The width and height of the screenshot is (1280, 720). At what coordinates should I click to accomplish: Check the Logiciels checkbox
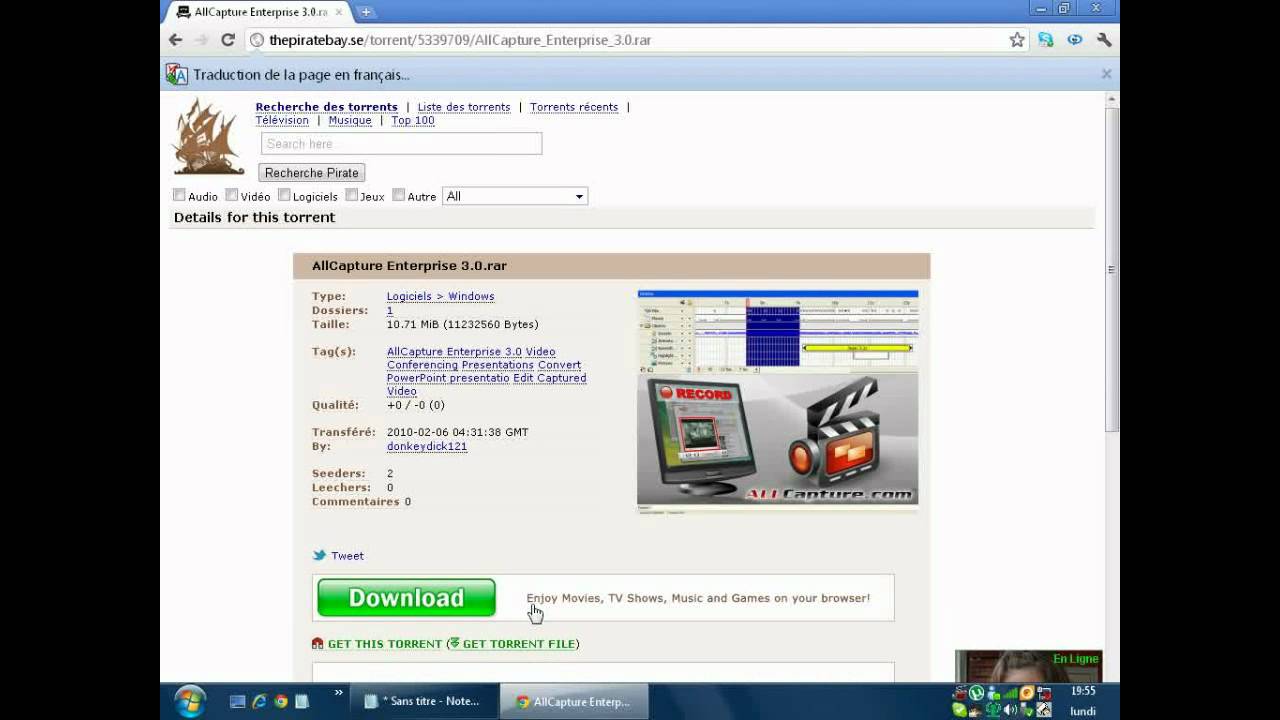pyautogui.click(x=284, y=195)
